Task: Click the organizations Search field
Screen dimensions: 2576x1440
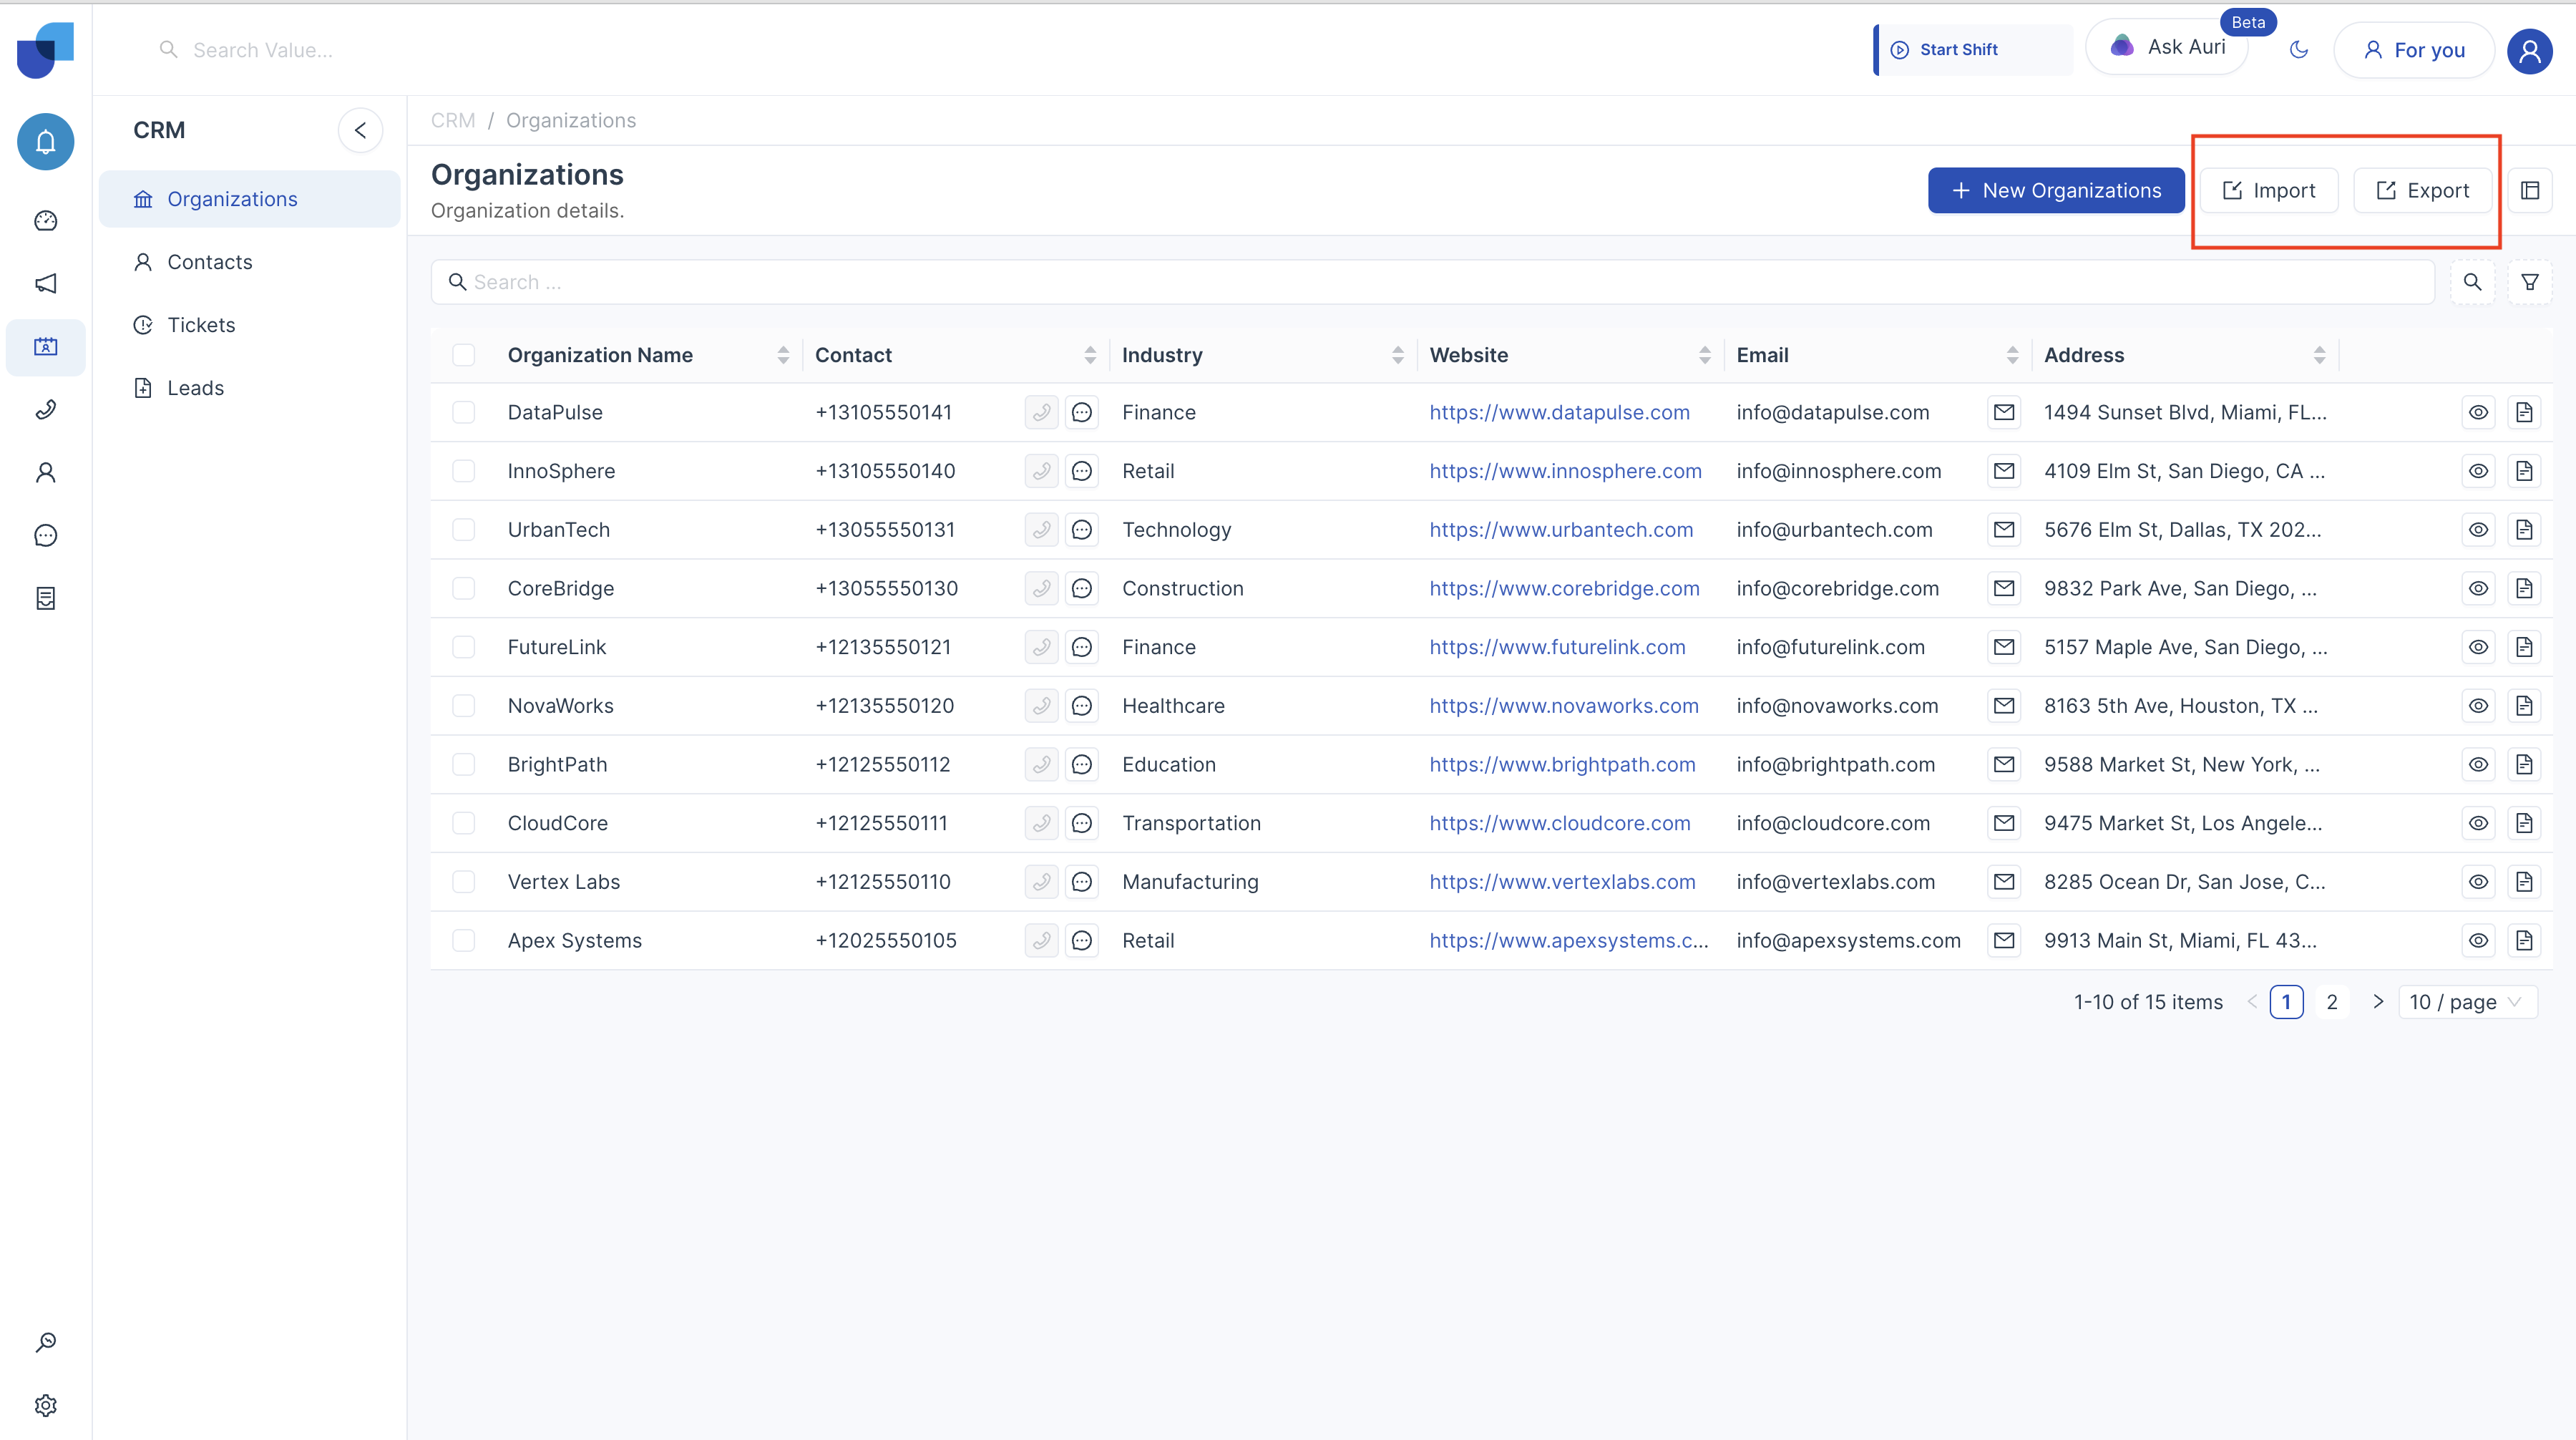Action: click(1432, 282)
